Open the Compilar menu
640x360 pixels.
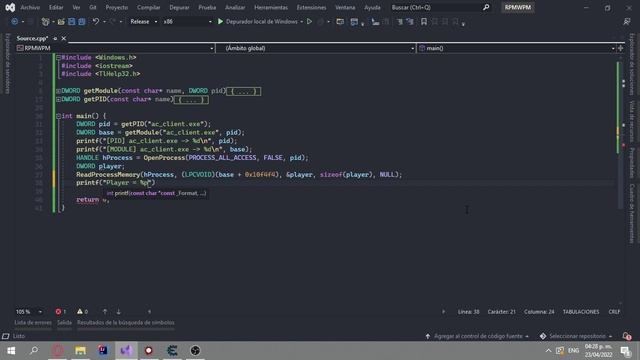click(x=149, y=7)
